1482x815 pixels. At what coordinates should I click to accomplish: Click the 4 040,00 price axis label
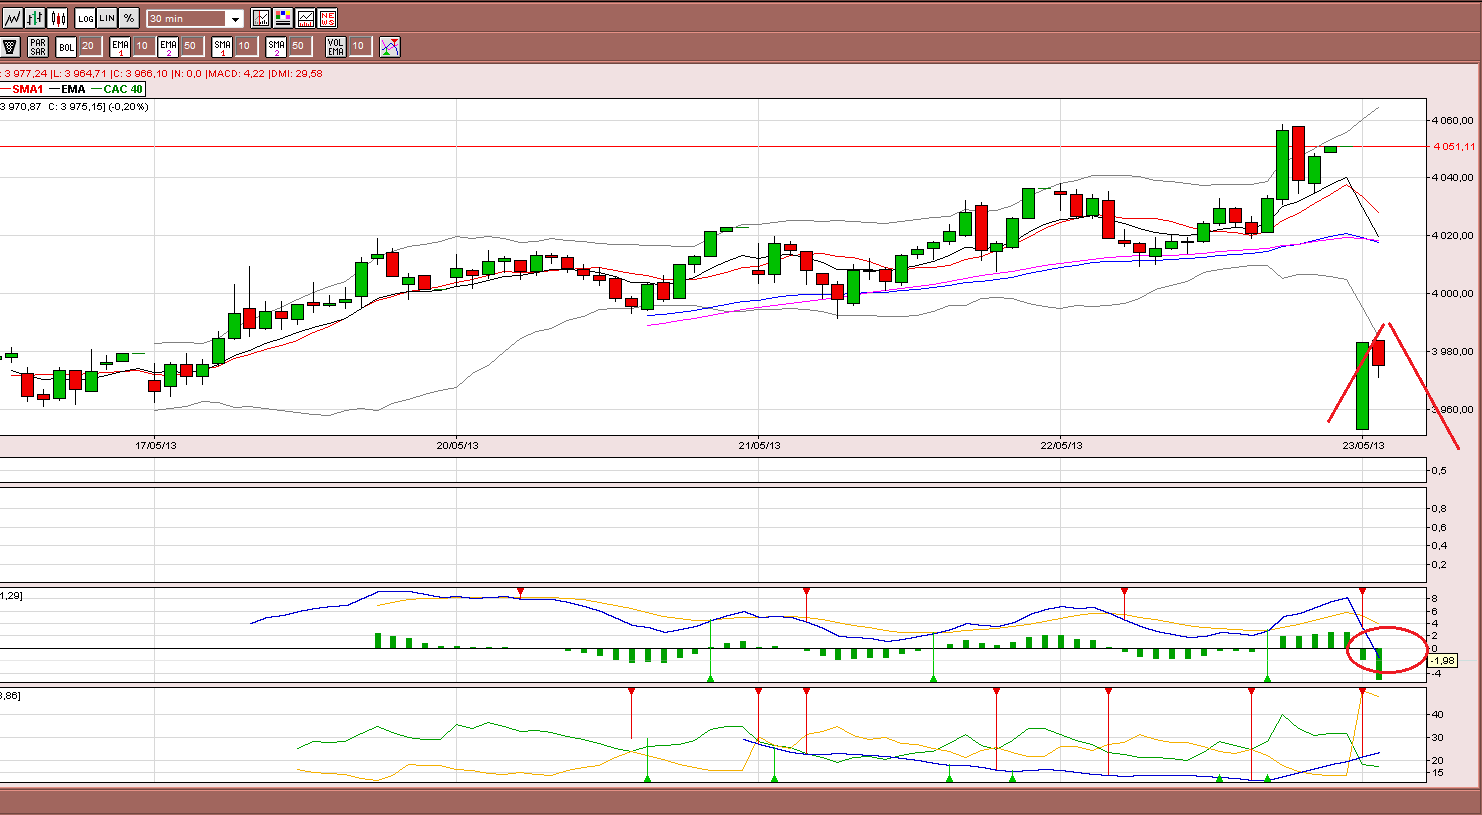1453,178
